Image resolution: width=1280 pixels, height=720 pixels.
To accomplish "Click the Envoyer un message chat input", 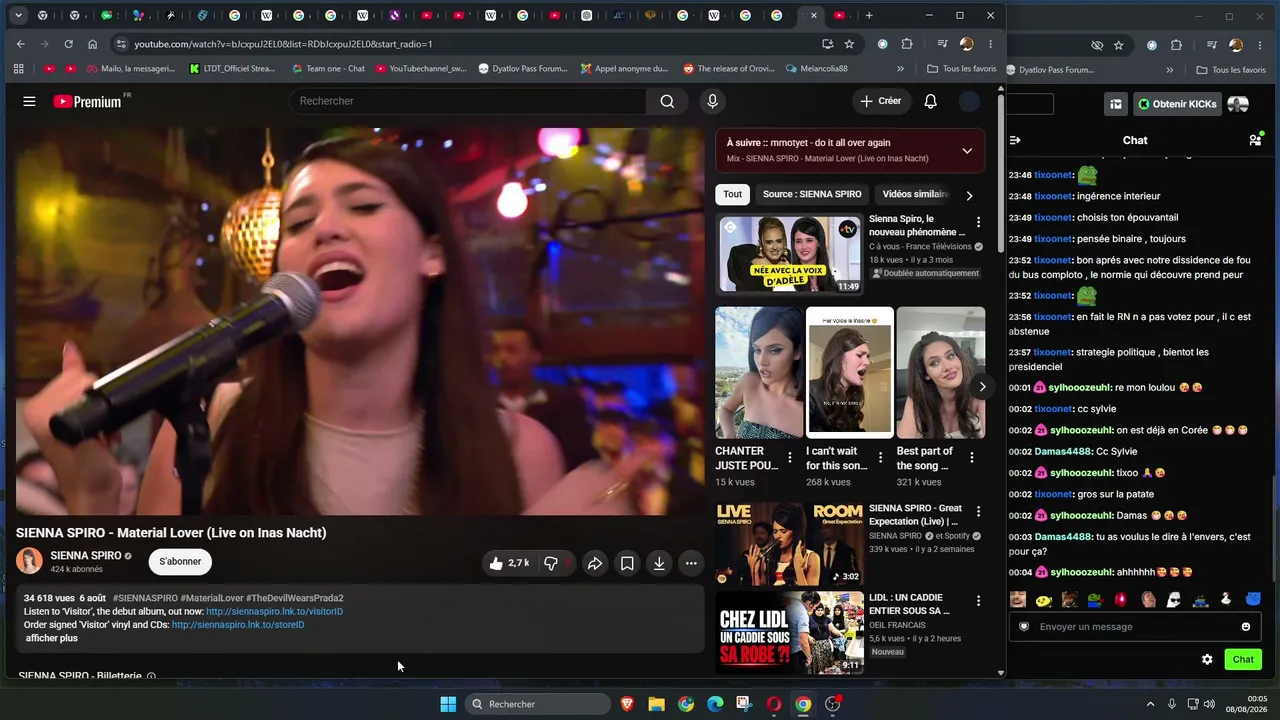I will pos(1134,627).
